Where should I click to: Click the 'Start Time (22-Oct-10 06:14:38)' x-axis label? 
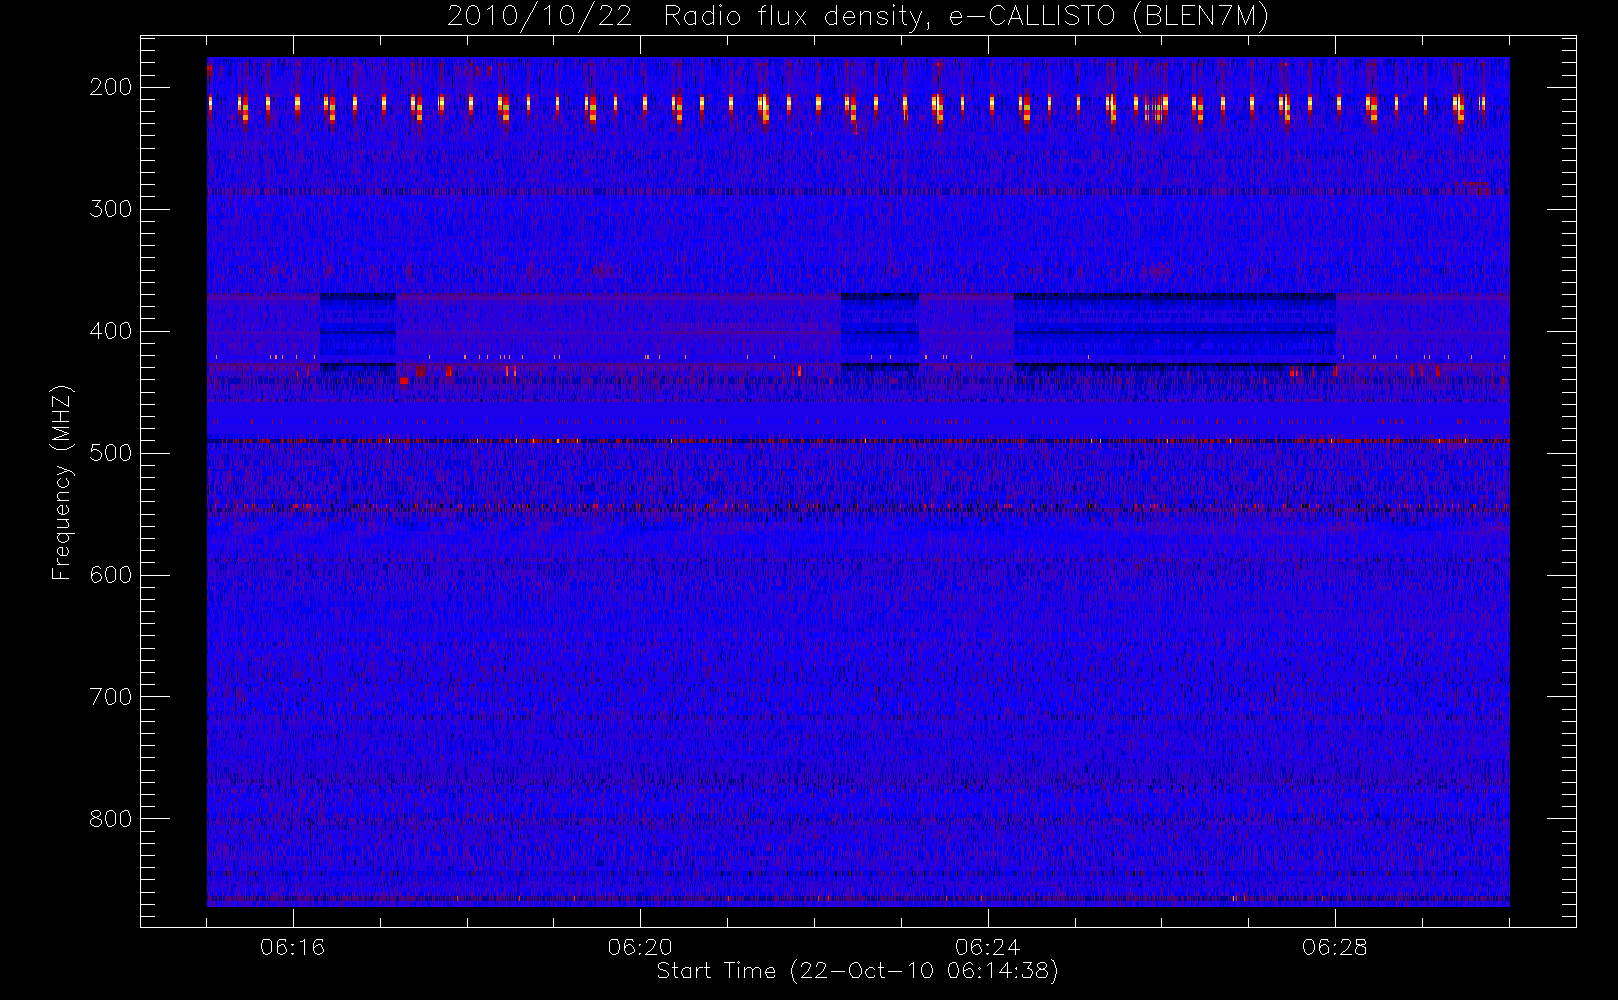857,971
